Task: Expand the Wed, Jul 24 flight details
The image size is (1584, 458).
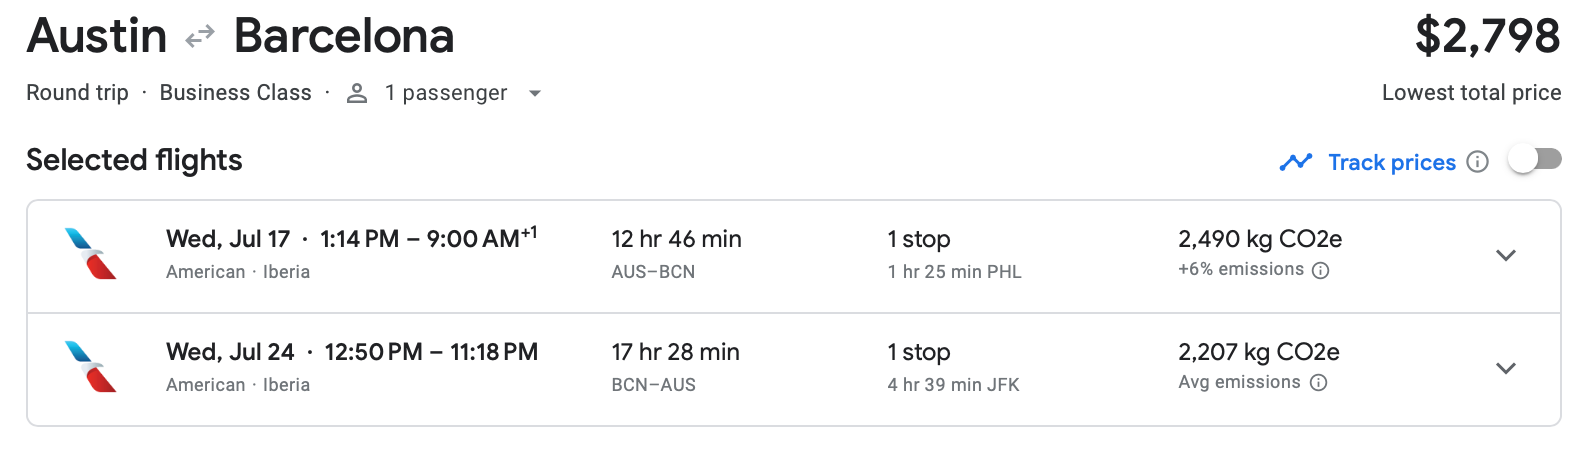Action: click(1505, 368)
